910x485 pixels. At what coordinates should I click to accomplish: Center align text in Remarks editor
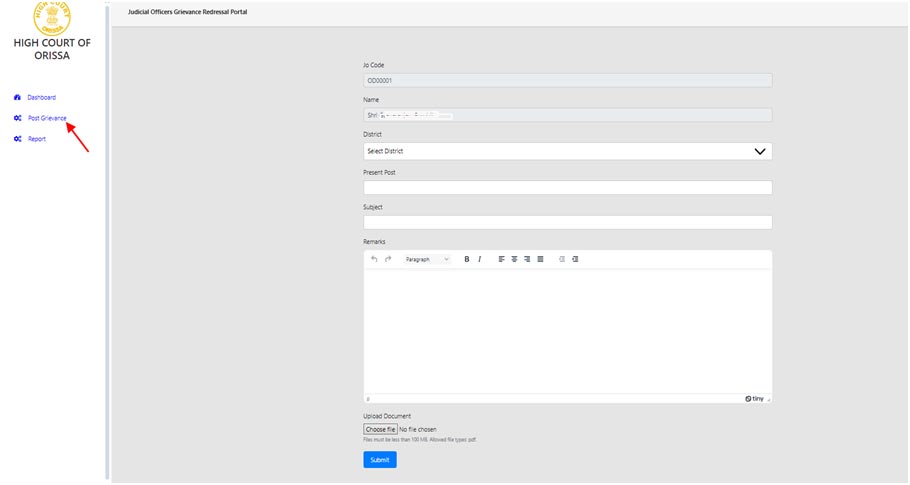pos(515,259)
